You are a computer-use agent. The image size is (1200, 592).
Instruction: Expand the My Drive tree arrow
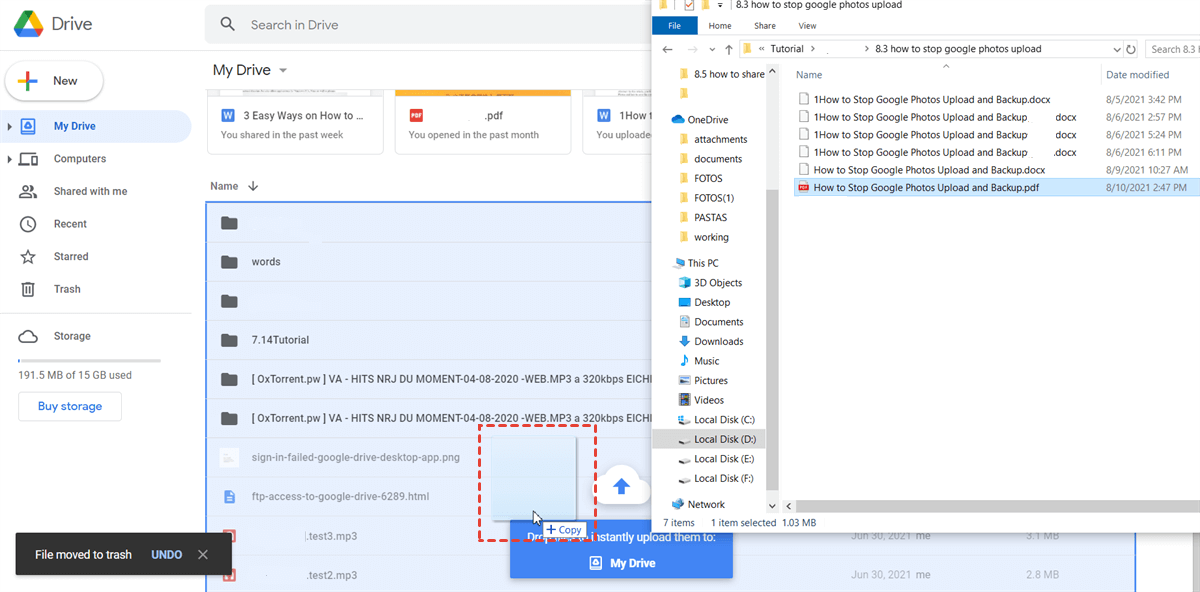click(x=10, y=127)
